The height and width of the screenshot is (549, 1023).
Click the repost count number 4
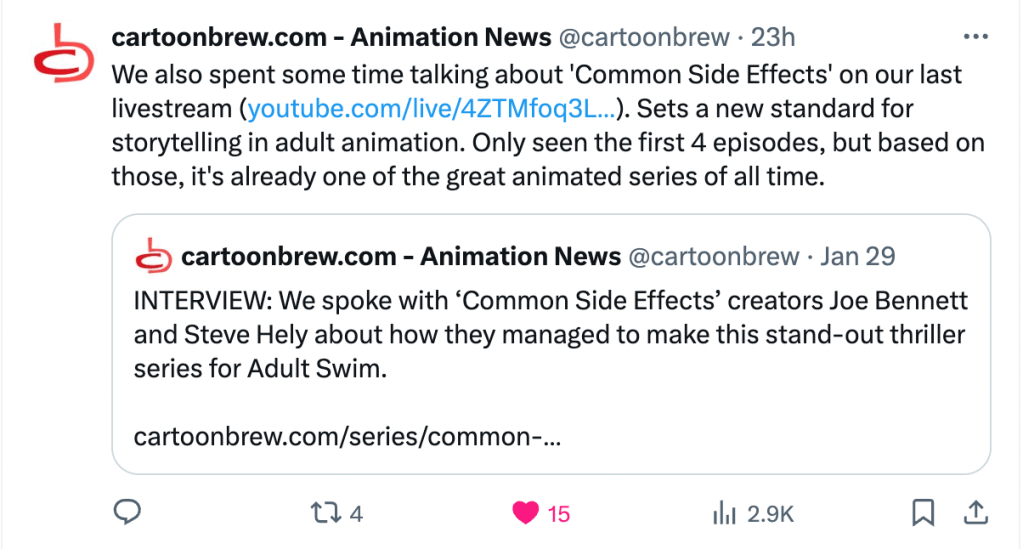tap(355, 514)
